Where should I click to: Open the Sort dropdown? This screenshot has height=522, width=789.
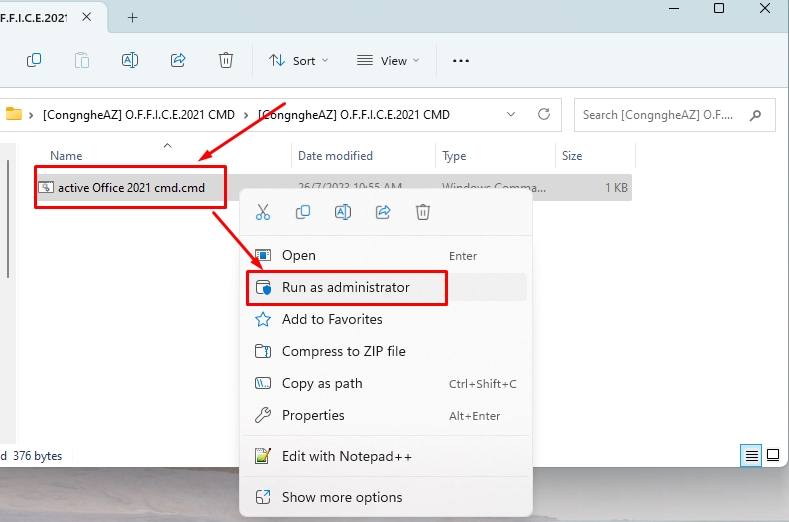click(x=298, y=61)
